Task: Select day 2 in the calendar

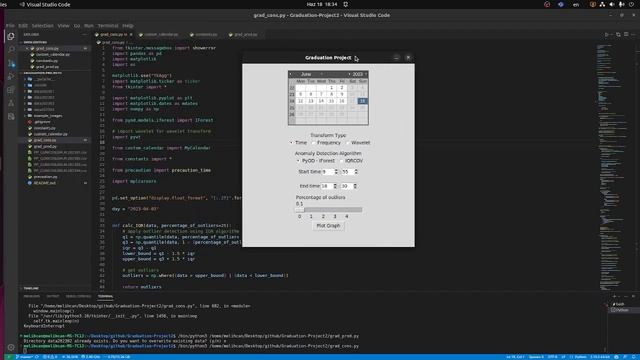Action: (342, 88)
